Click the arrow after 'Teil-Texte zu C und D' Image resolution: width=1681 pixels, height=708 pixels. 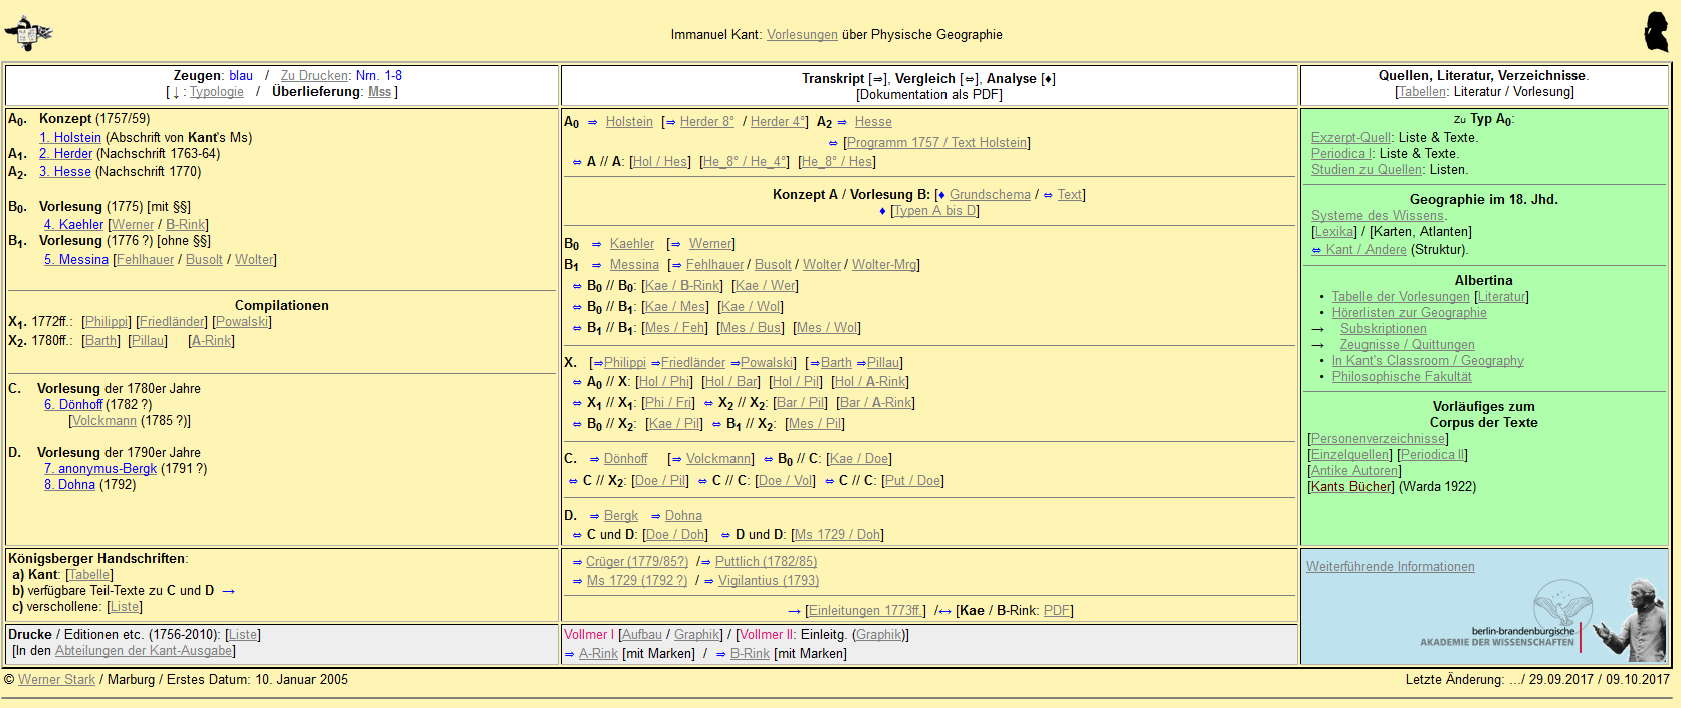(228, 591)
